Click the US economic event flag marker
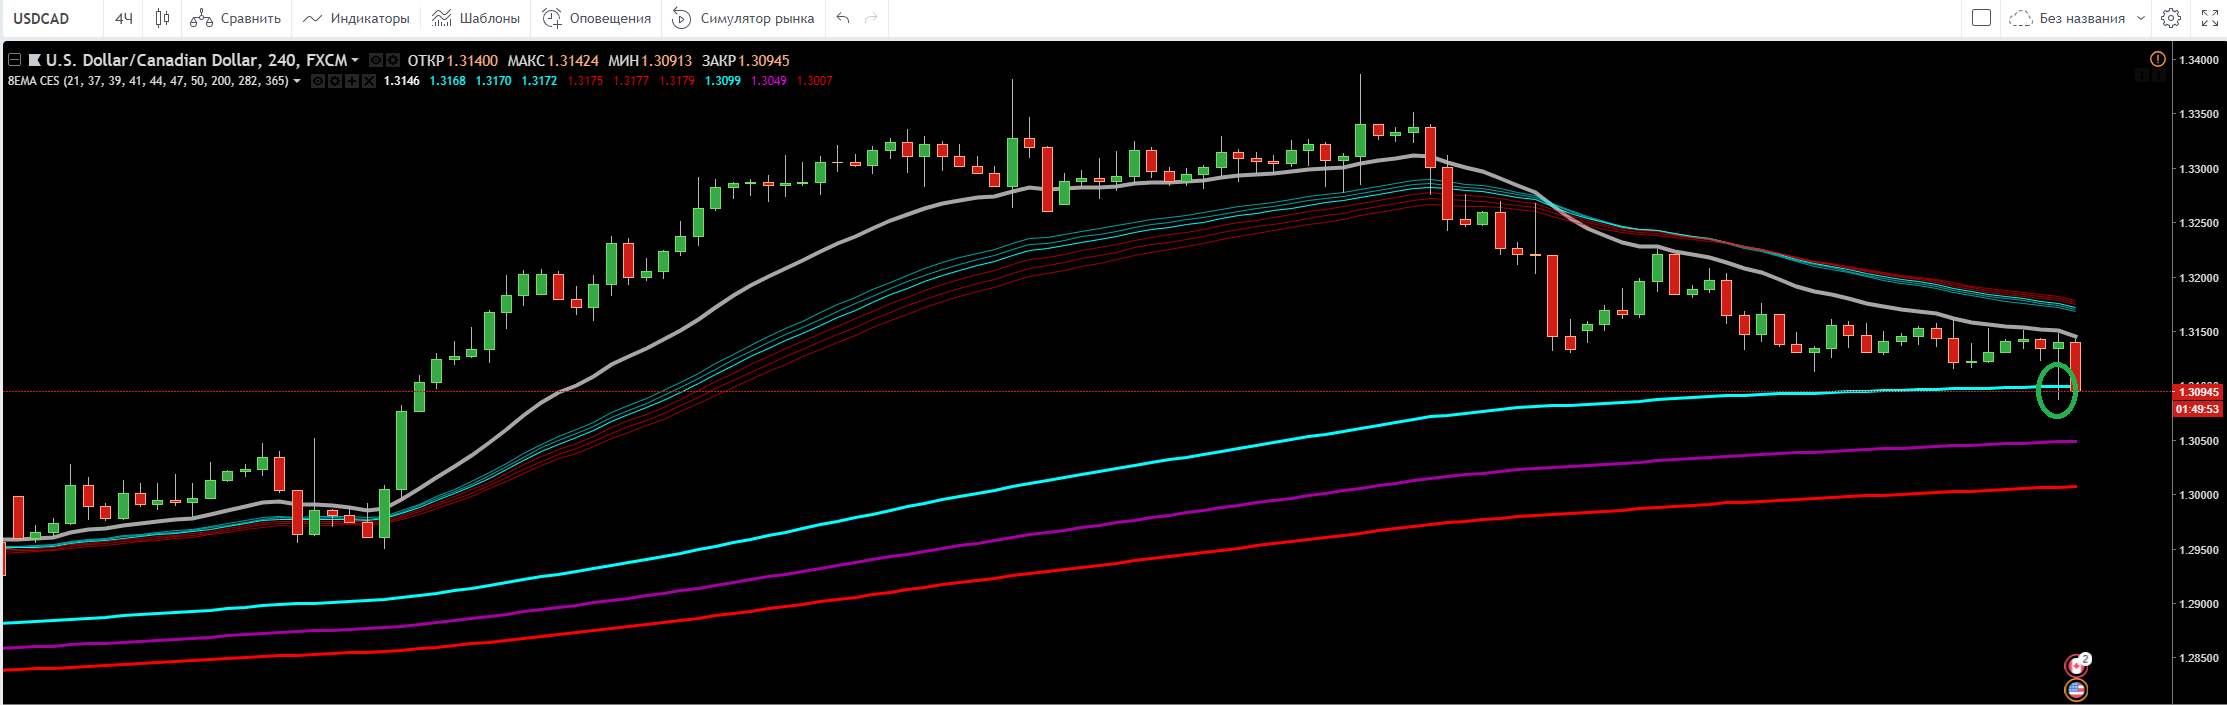2227x705 pixels. pyautogui.click(x=2076, y=689)
